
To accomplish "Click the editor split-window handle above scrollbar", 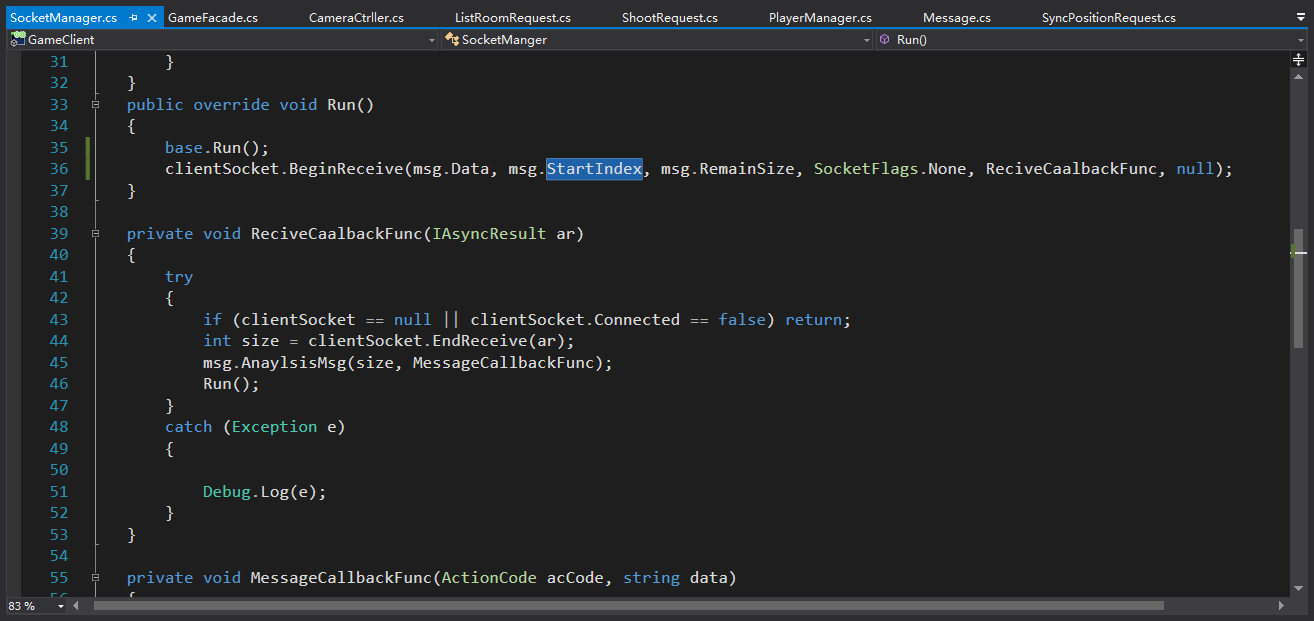I will pyautogui.click(x=1298, y=60).
